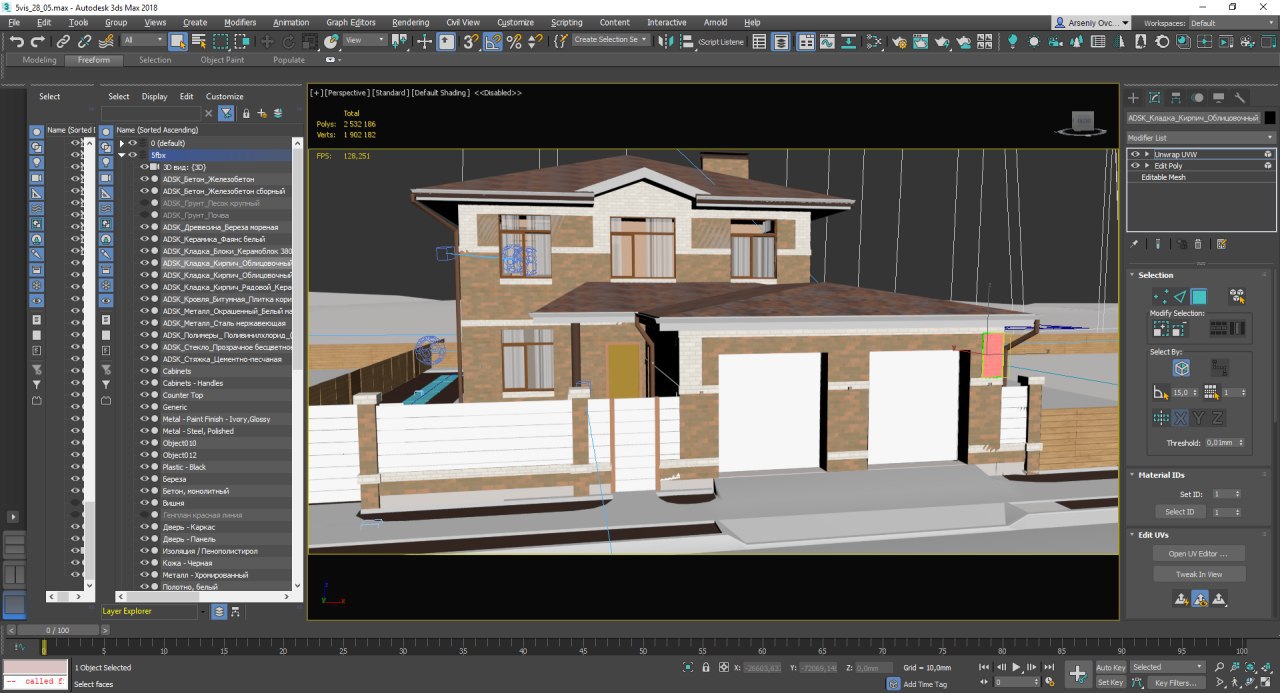1280x693 pixels.
Task: Open the Create panel plus tab
Action: pos(1133,97)
